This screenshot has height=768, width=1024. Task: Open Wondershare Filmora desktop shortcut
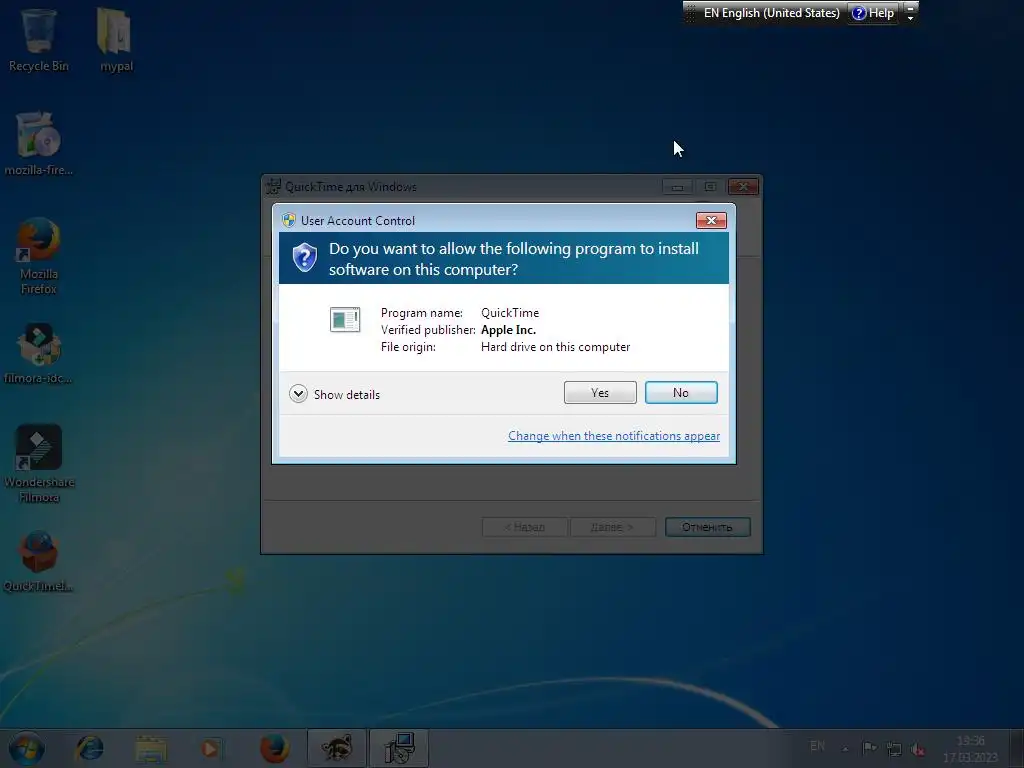coord(39,464)
